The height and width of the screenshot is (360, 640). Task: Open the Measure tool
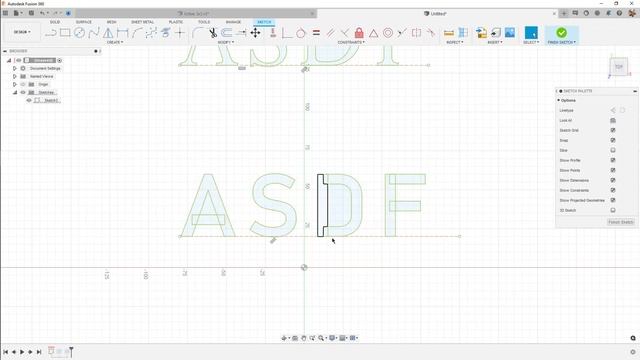point(449,33)
